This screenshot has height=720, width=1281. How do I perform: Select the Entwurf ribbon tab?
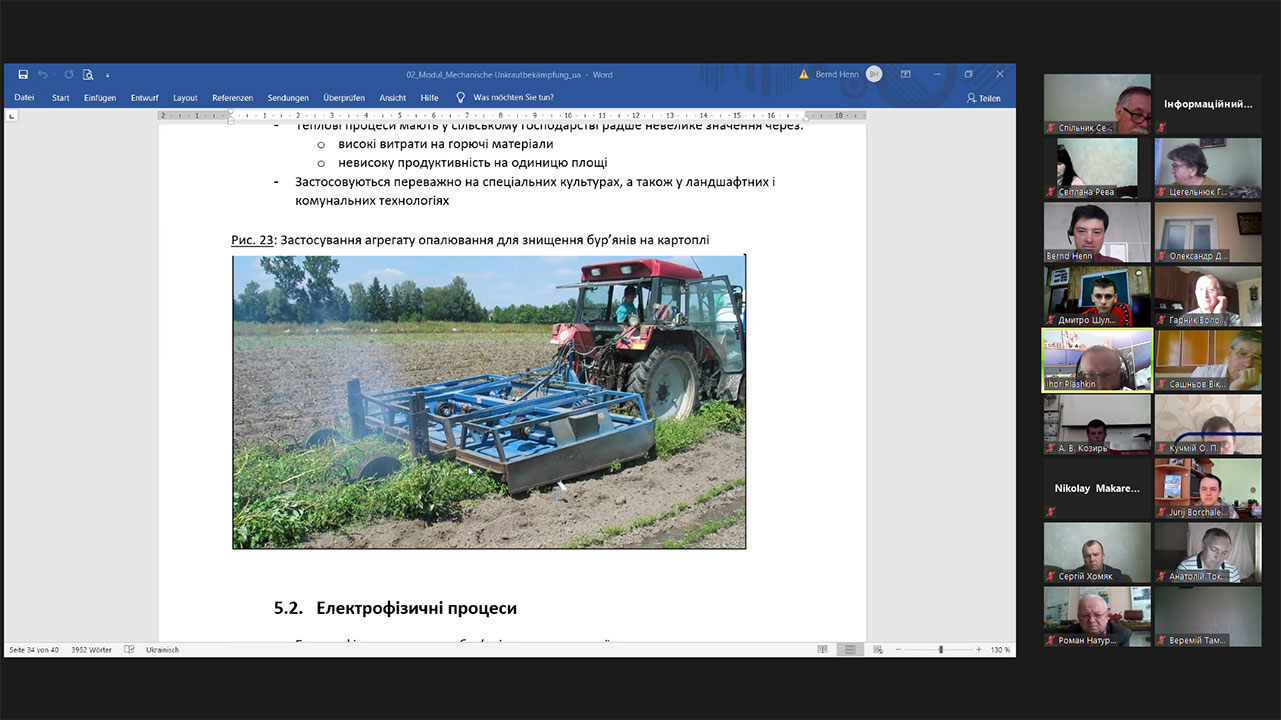click(145, 98)
